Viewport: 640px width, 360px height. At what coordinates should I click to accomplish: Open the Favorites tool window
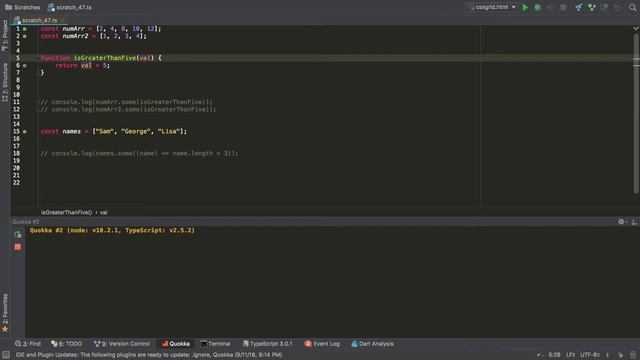point(5,313)
